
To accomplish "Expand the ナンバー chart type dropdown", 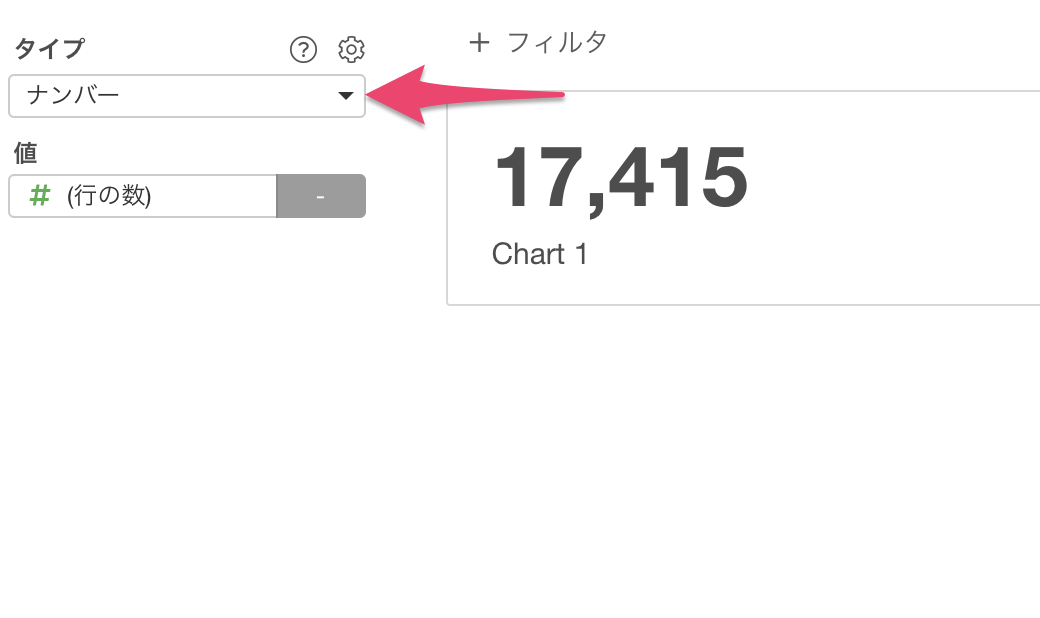I will coord(187,96).
